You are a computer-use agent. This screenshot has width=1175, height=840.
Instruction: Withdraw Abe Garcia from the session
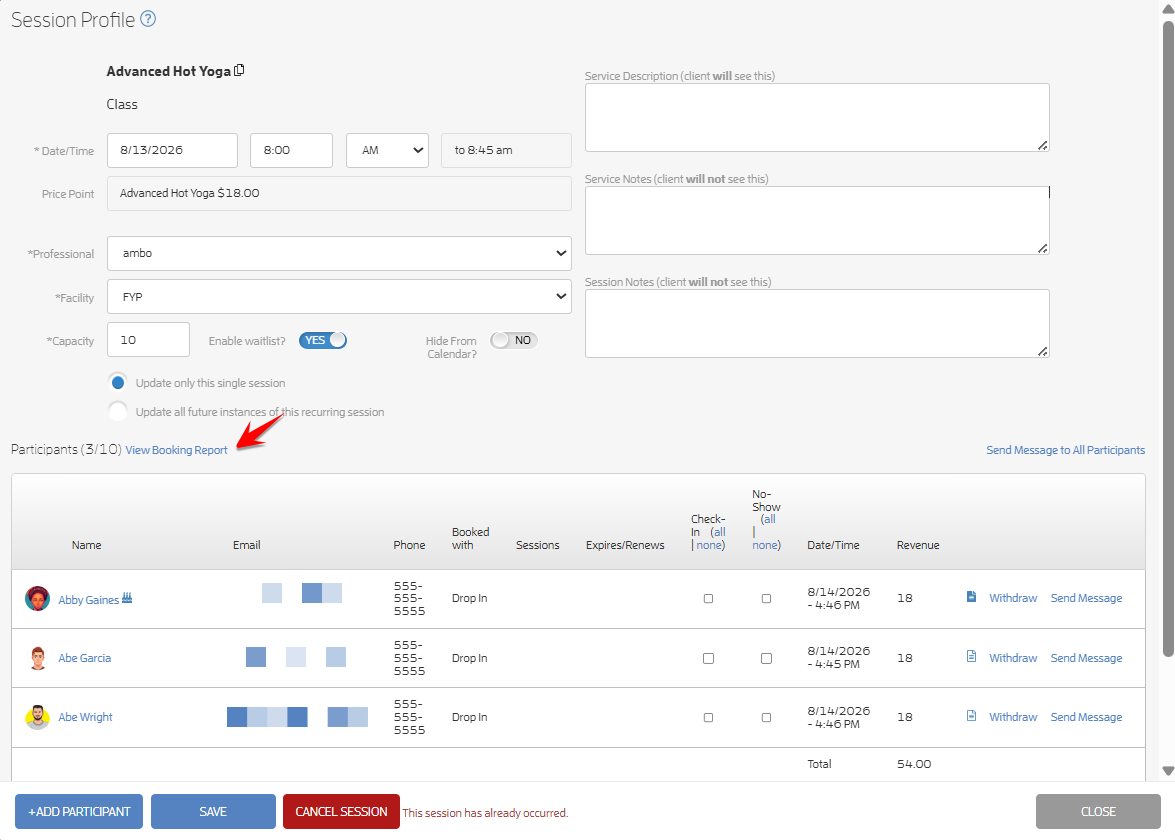[x=1012, y=658]
